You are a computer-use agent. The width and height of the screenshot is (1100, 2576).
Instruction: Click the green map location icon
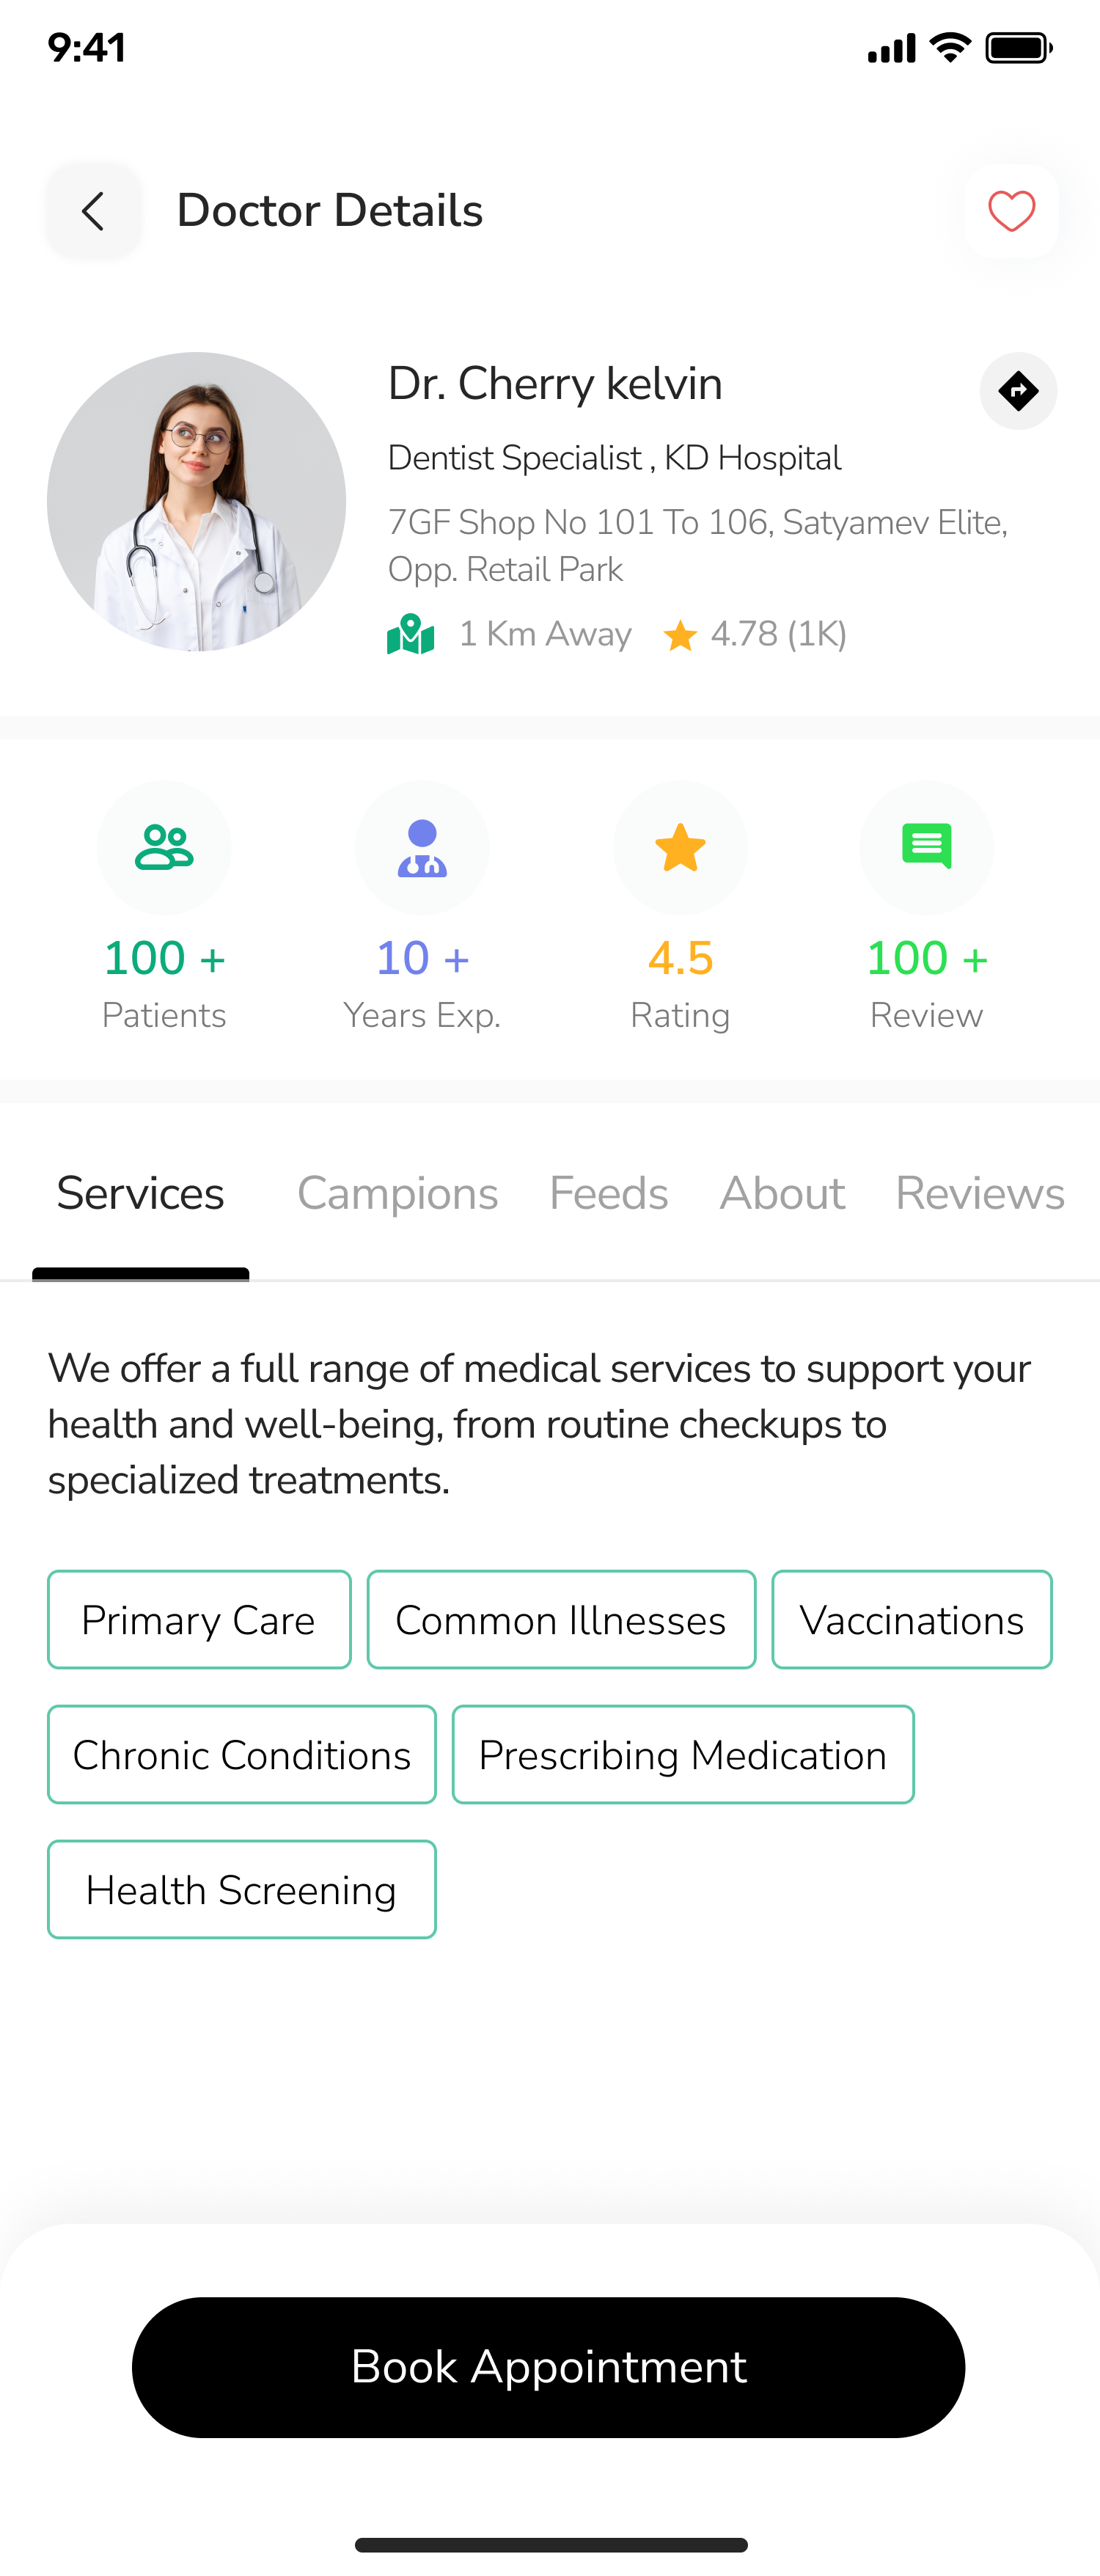[410, 634]
